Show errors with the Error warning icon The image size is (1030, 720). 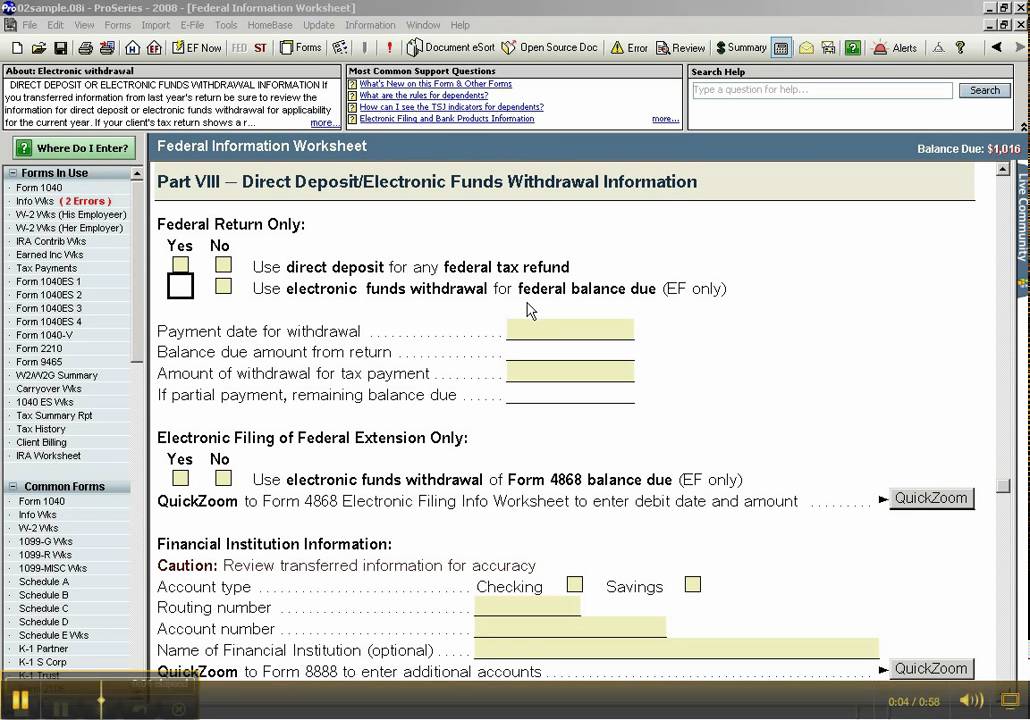629,48
